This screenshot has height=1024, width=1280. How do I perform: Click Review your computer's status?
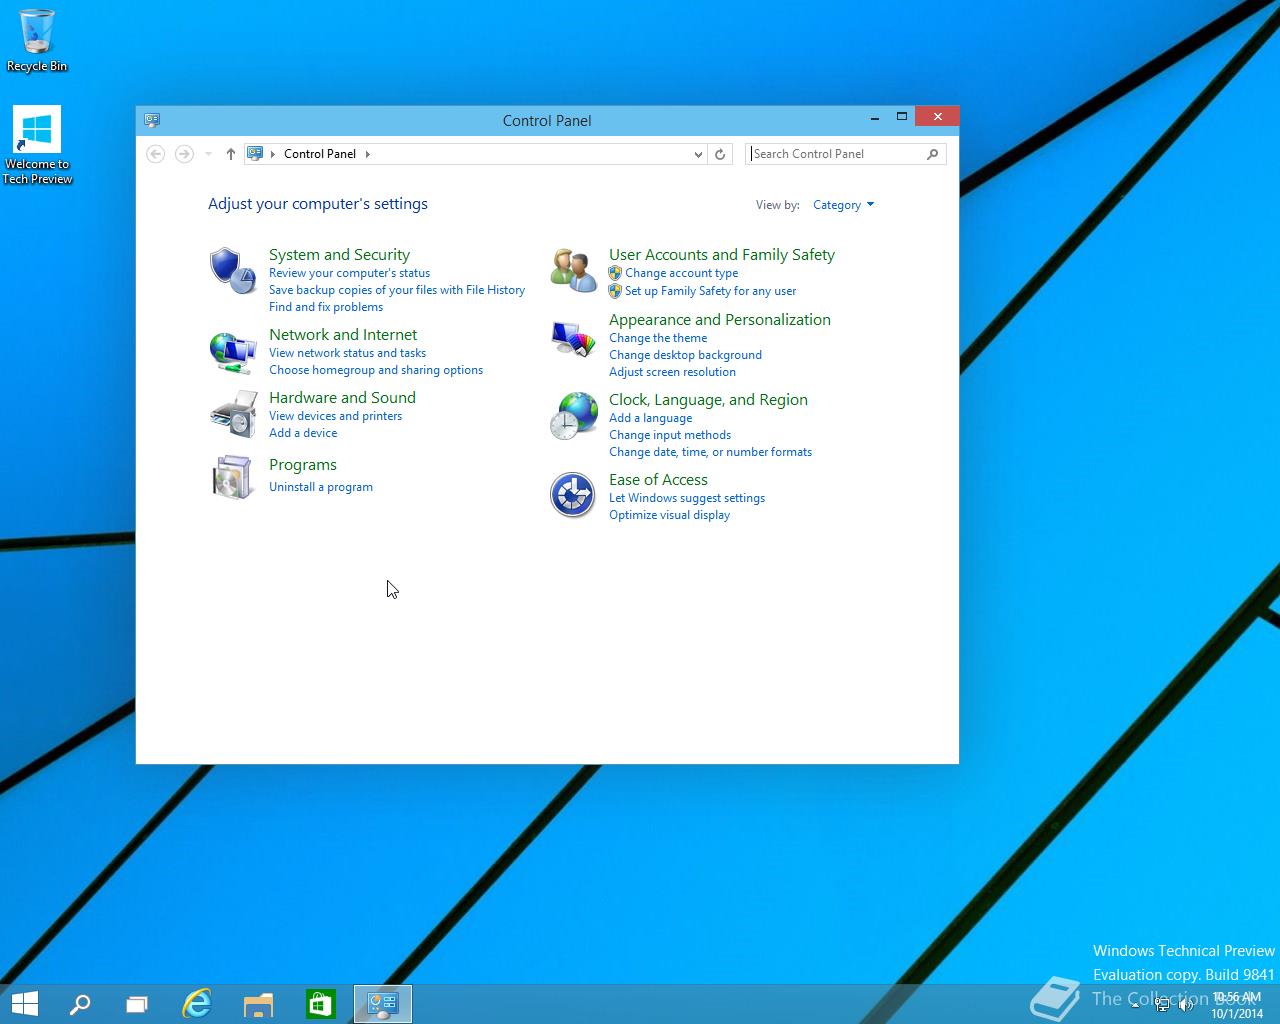349,273
